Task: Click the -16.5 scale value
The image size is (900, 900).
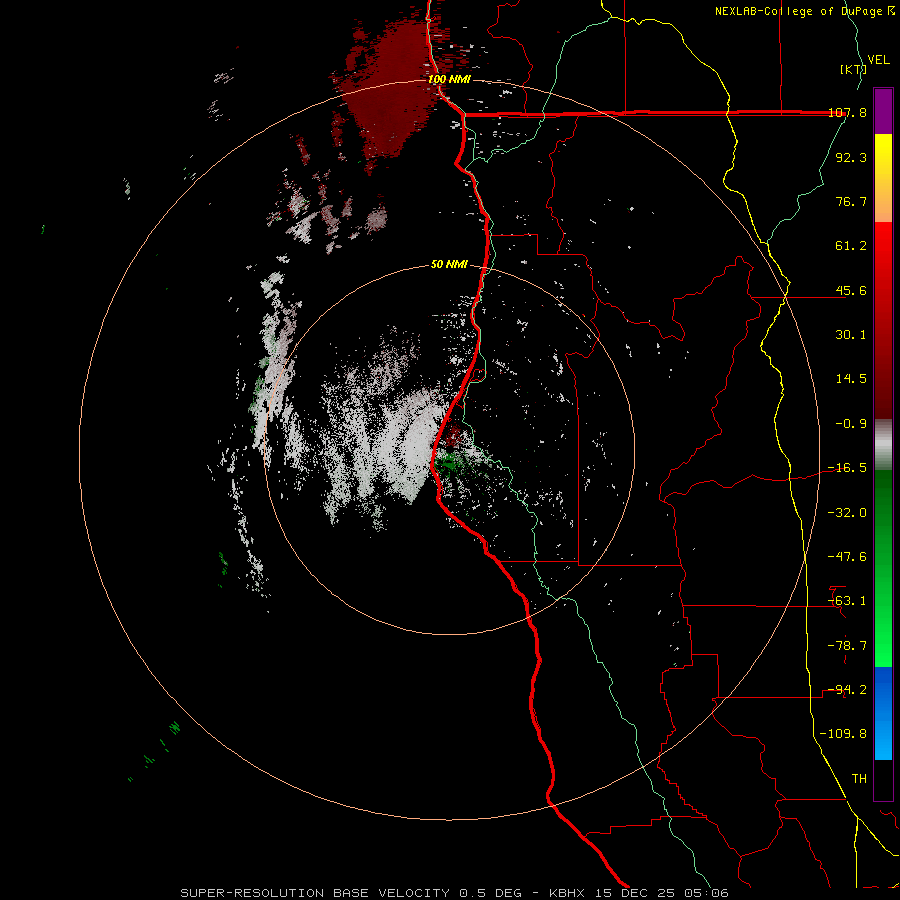Action: point(847,468)
